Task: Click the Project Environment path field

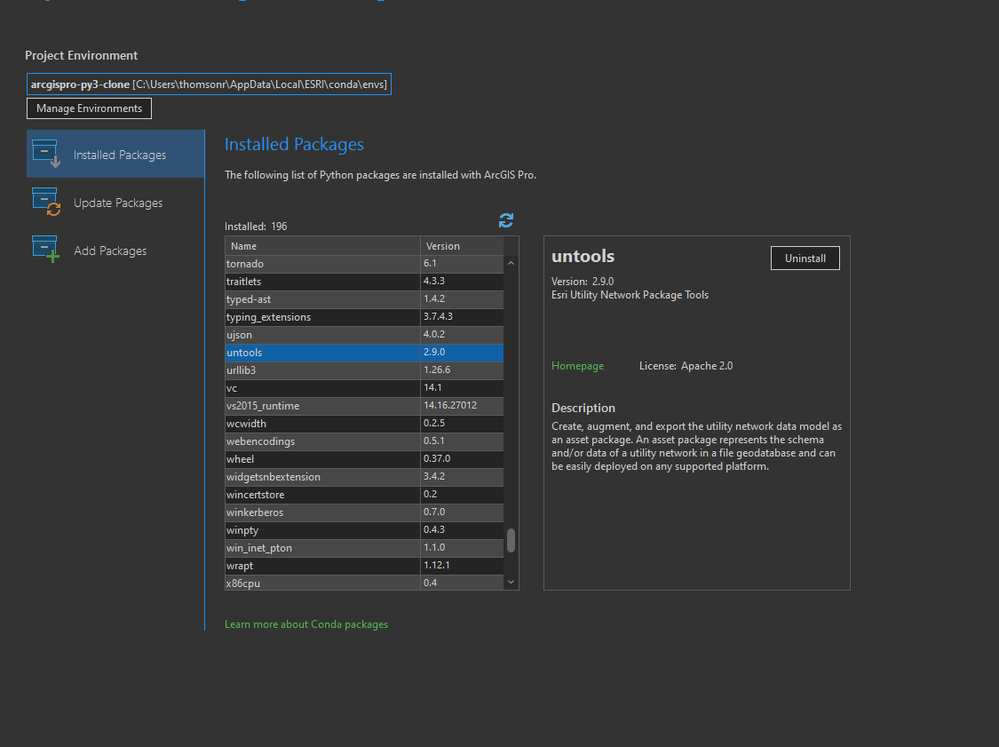Action: coord(209,84)
